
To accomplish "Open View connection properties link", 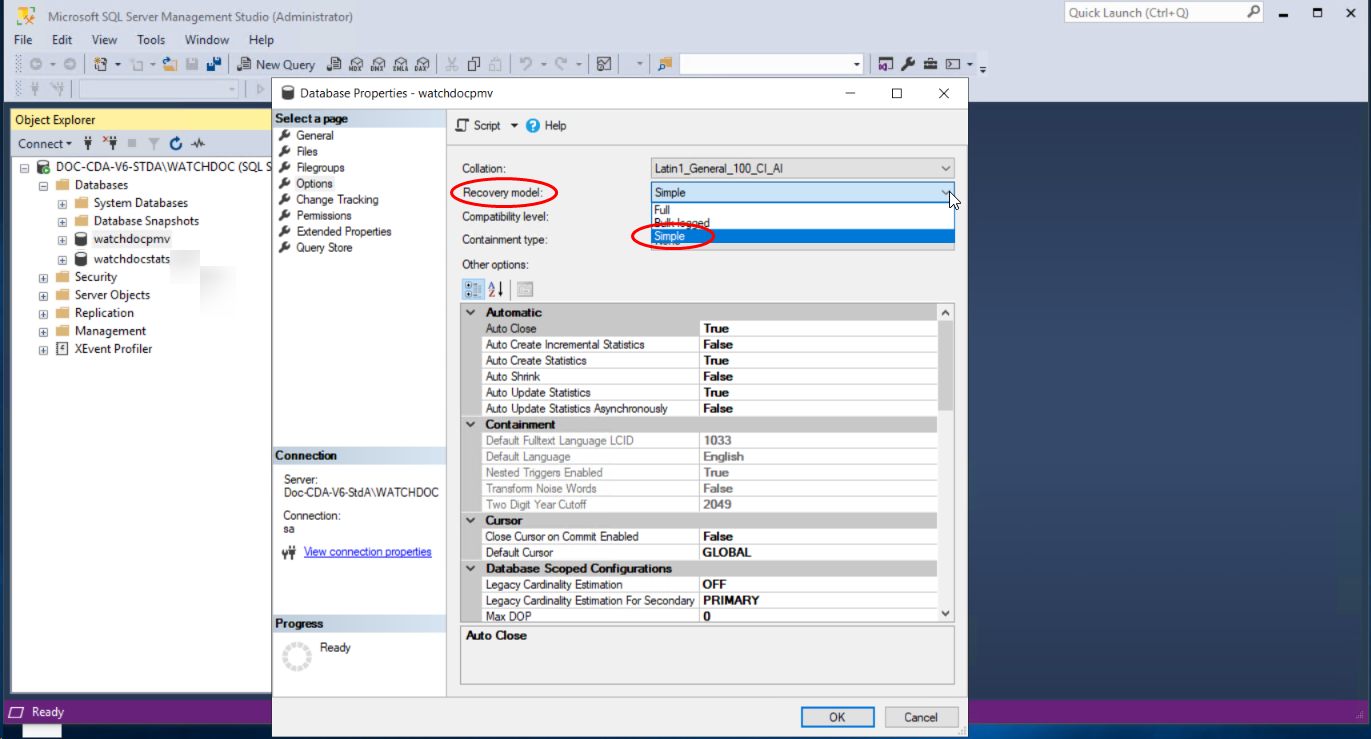I will [x=367, y=552].
